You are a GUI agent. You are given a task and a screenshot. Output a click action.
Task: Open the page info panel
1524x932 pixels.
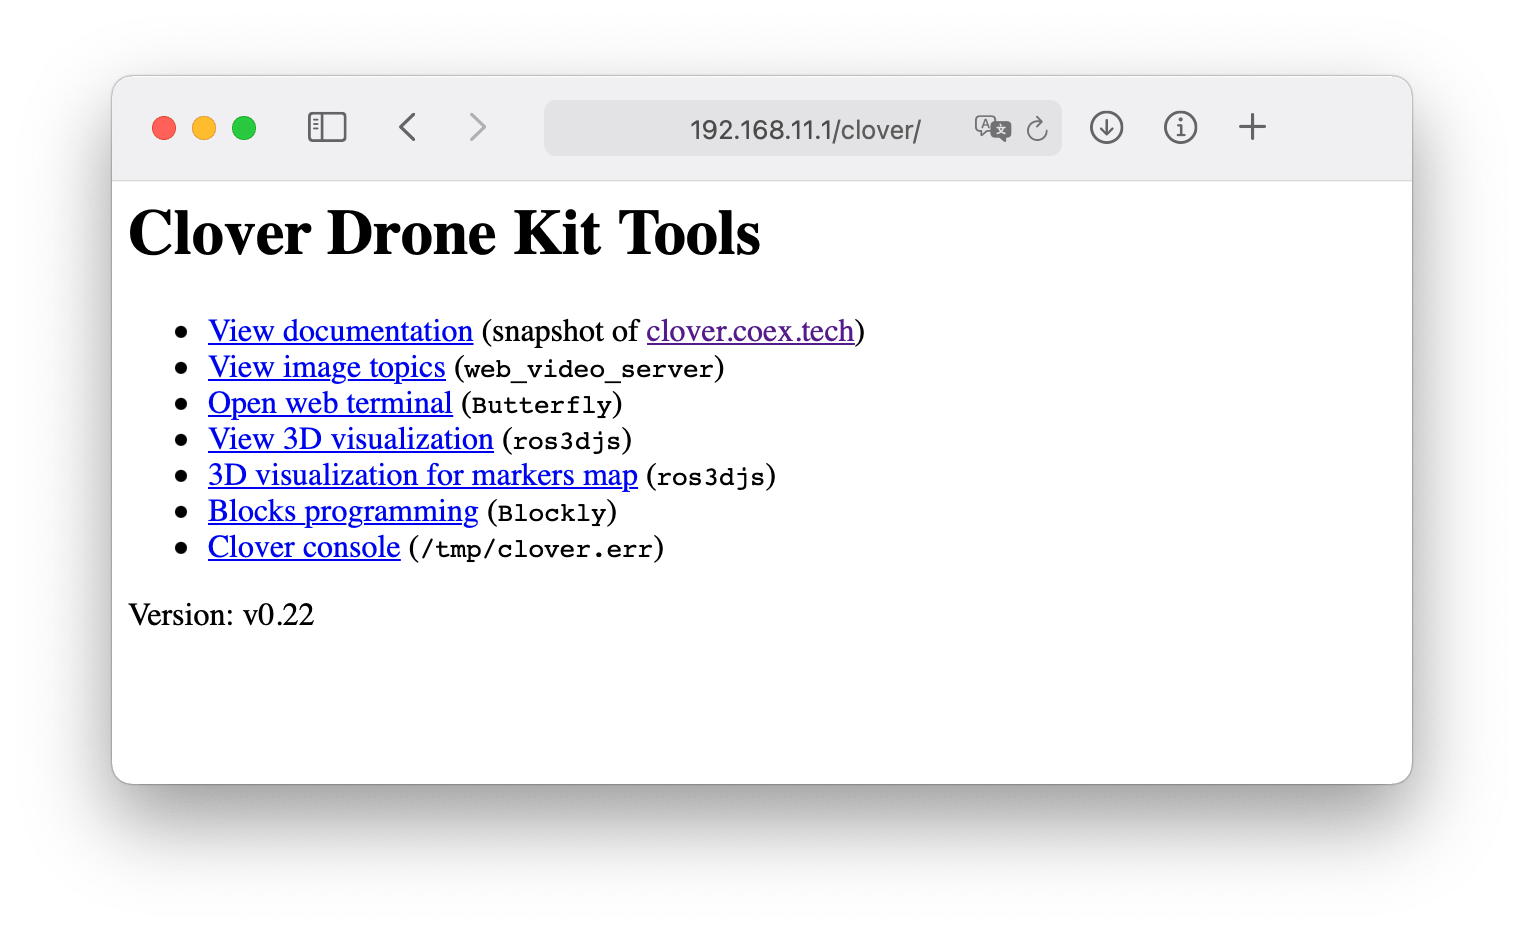(1180, 128)
